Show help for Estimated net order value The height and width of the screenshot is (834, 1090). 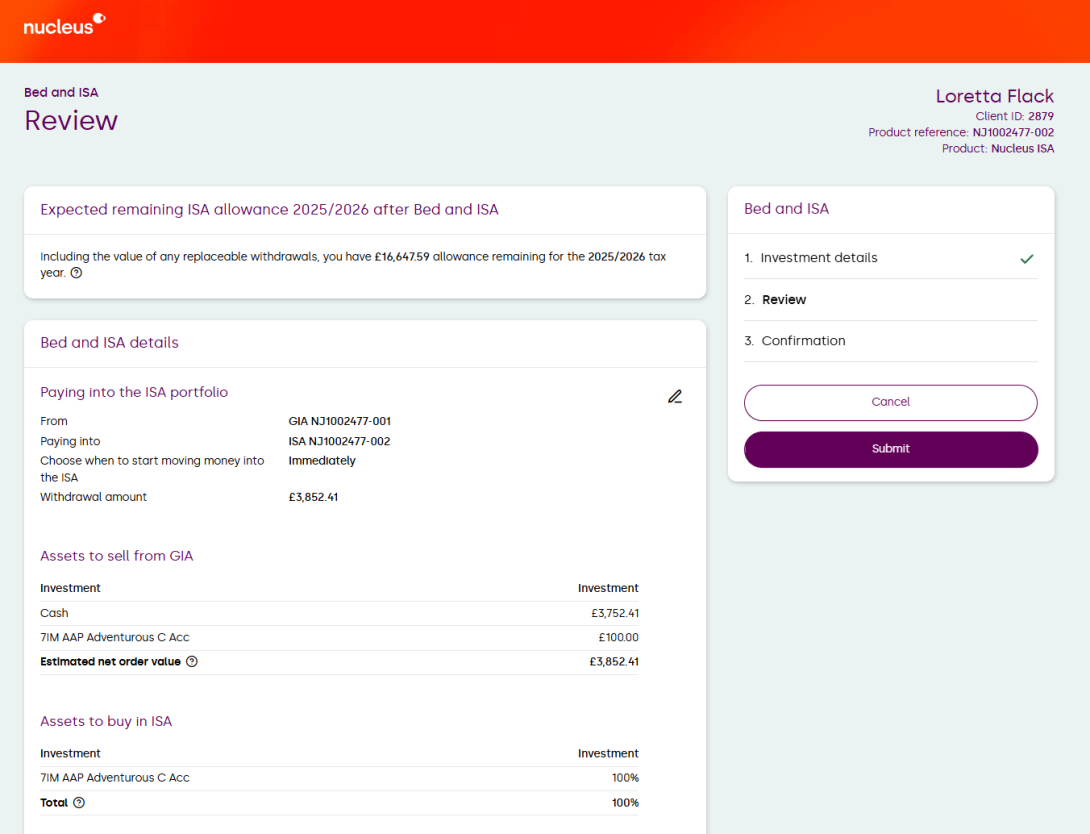pyautogui.click(x=192, y=662)
